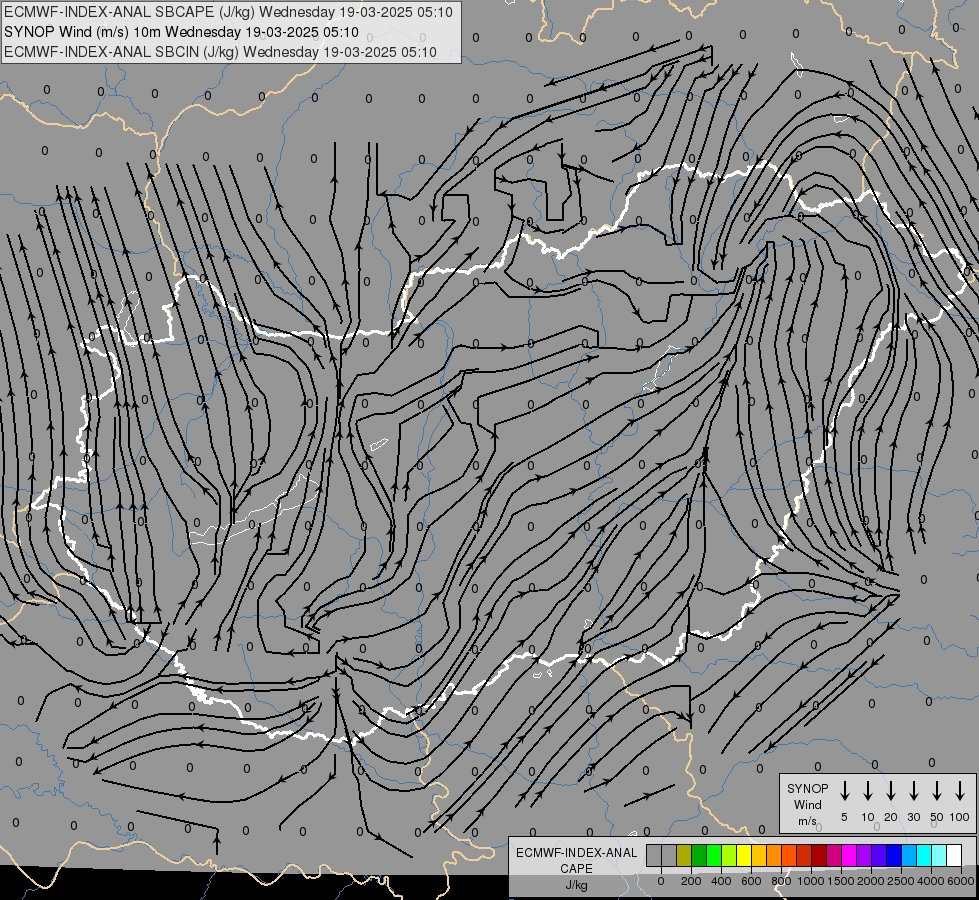The height and width of the screenshot is (900, 979).
Task: Click the 30 m/s wind arrow in legend
Action: coord(913,791)
